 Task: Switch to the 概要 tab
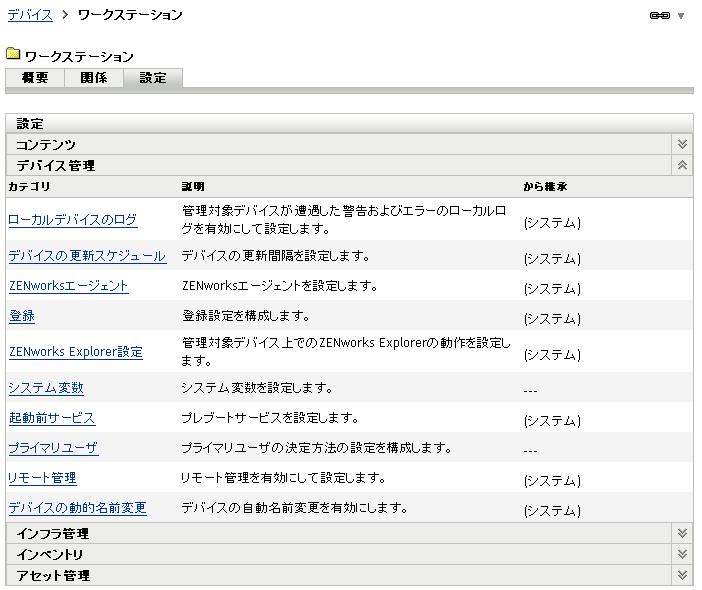point(35,78)
